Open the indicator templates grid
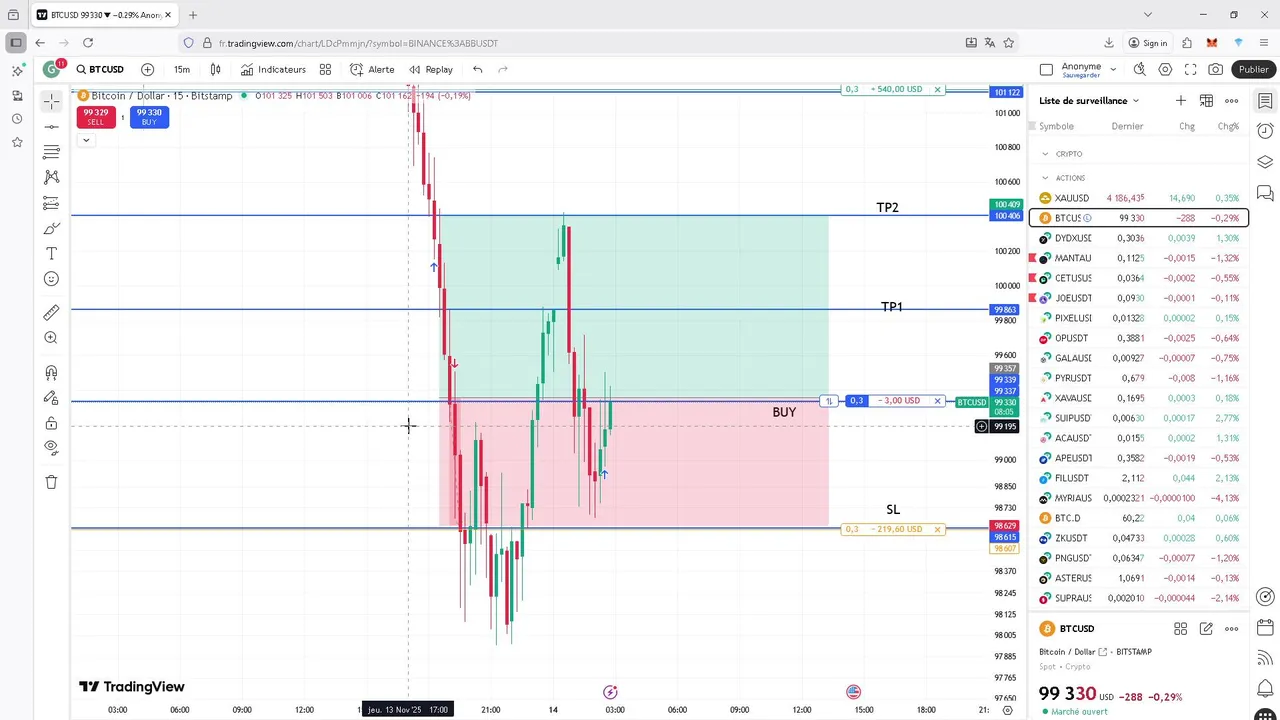Screen dimensions: 1280x720 (x=325, y=69)
